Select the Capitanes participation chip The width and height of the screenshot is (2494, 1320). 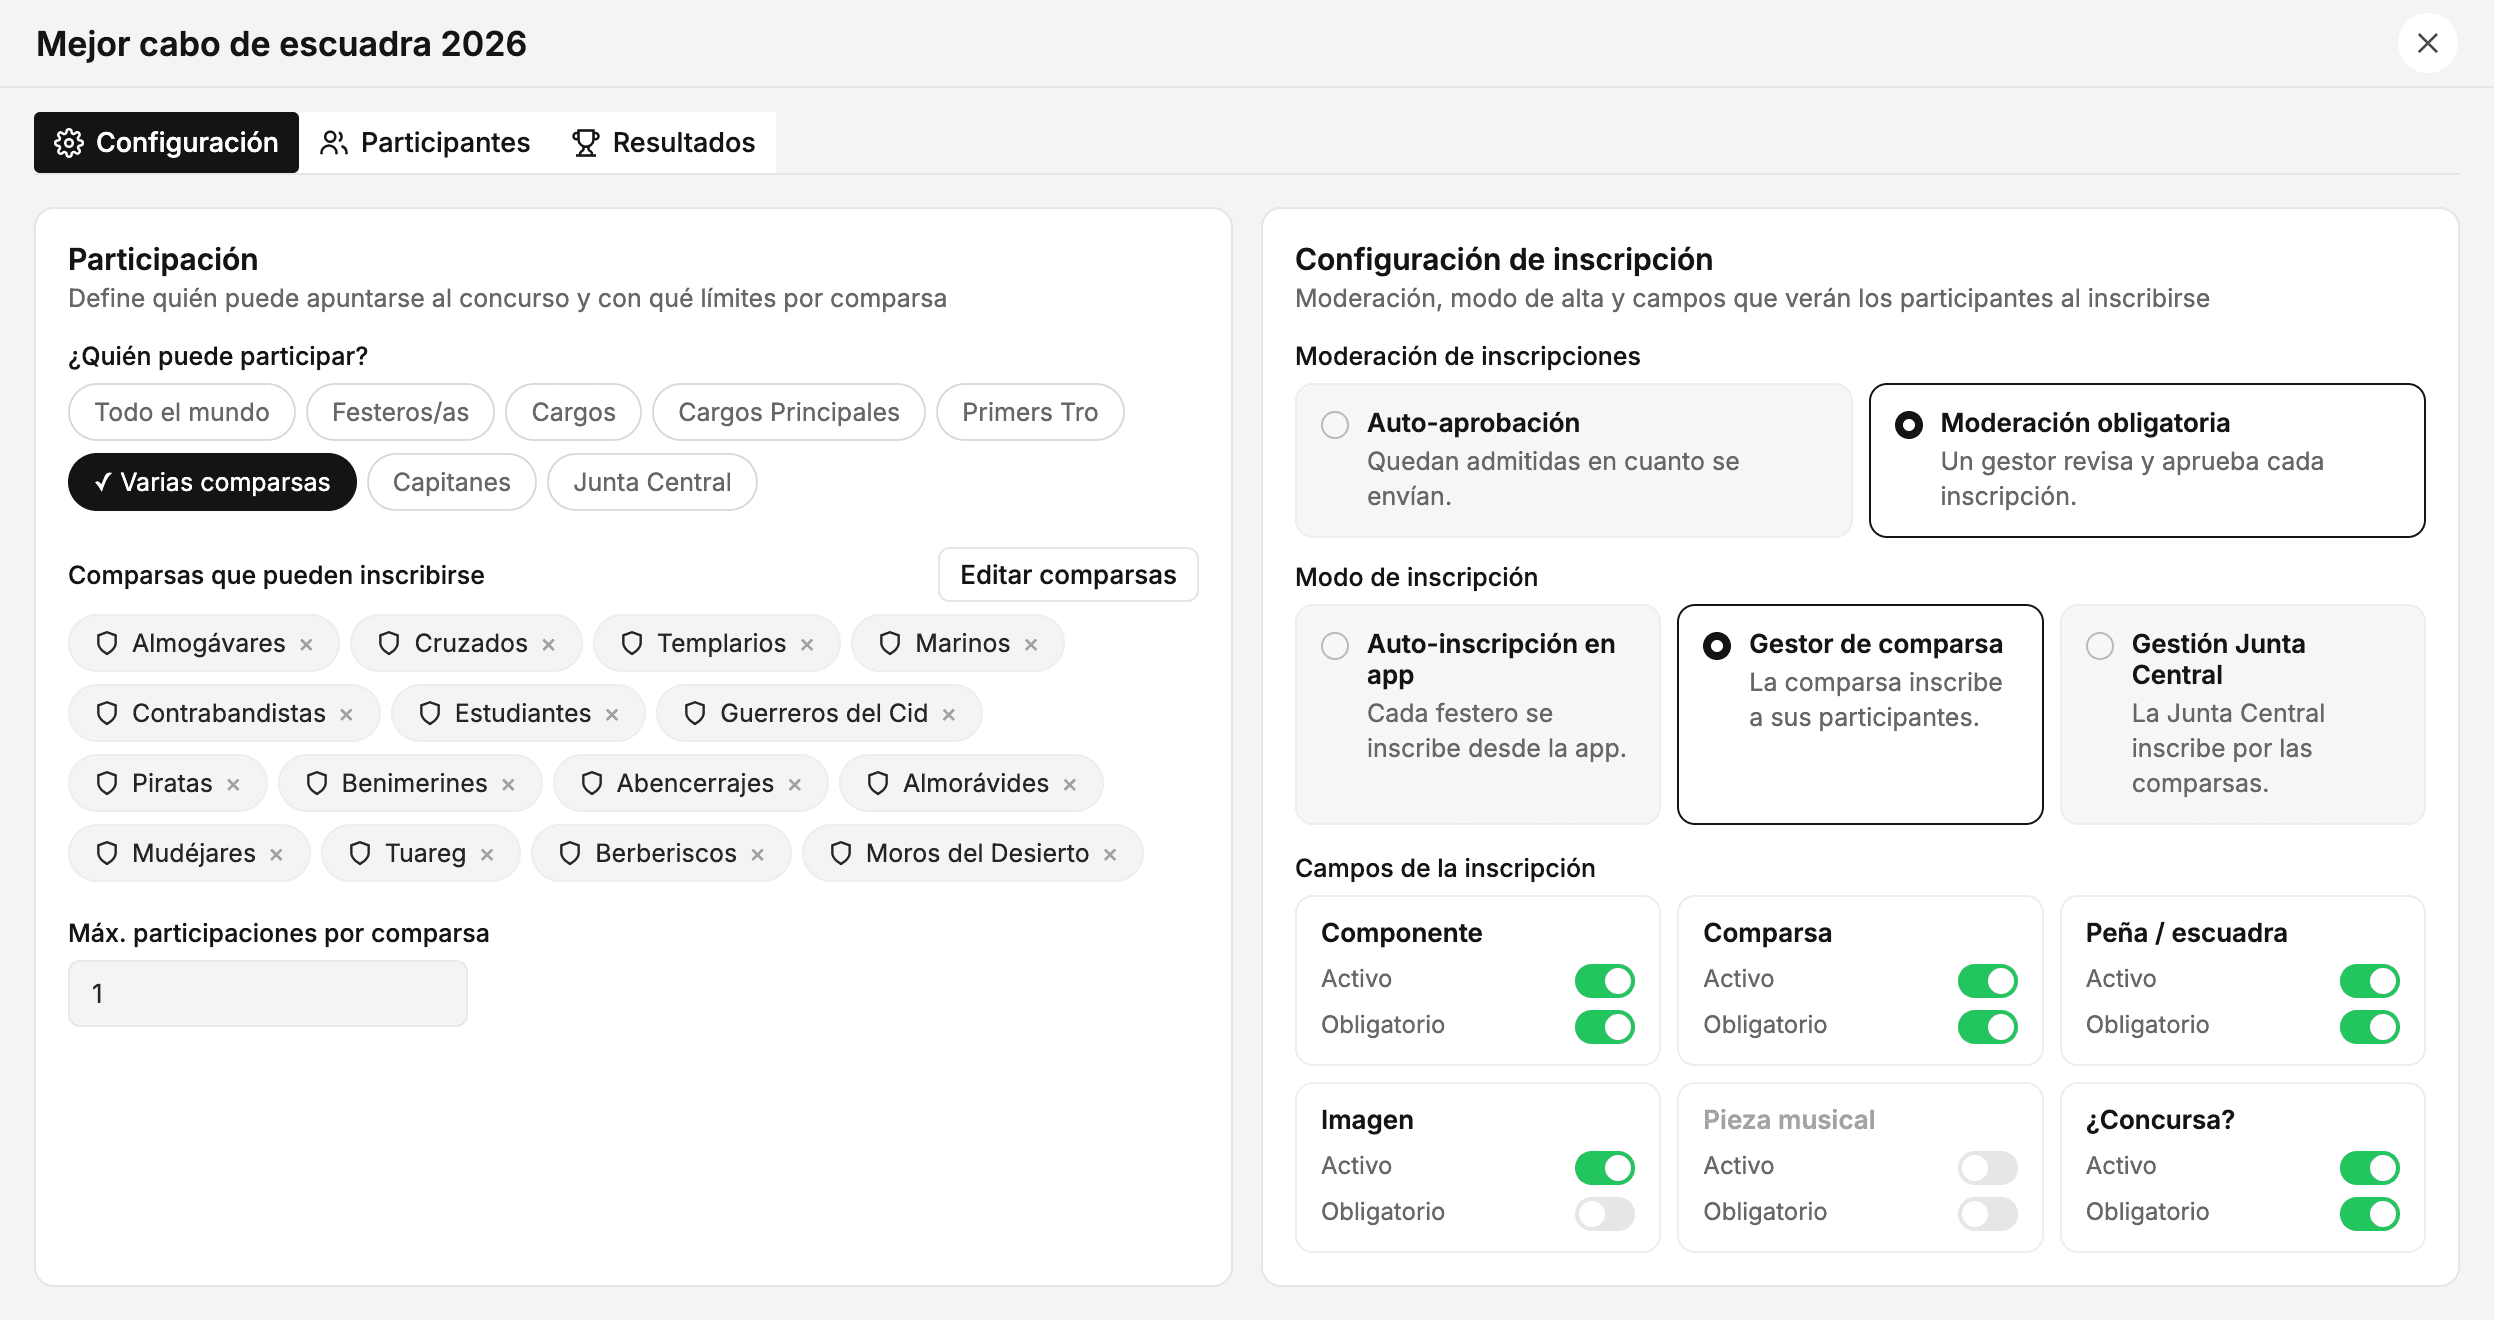coord(452,482)
